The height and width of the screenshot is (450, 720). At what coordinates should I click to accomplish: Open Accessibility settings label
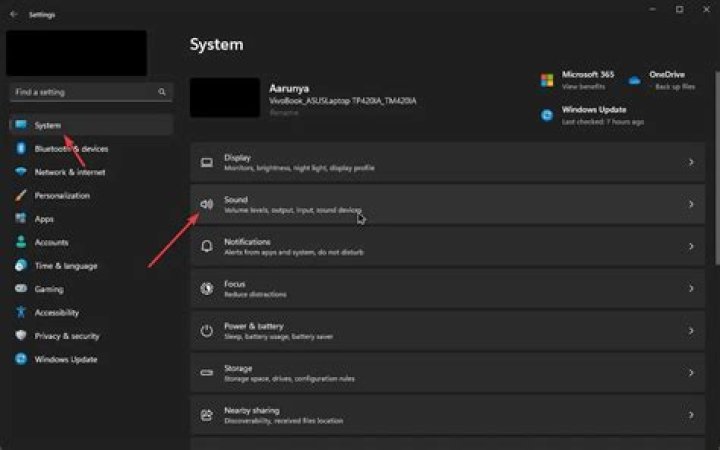[56, 313]
